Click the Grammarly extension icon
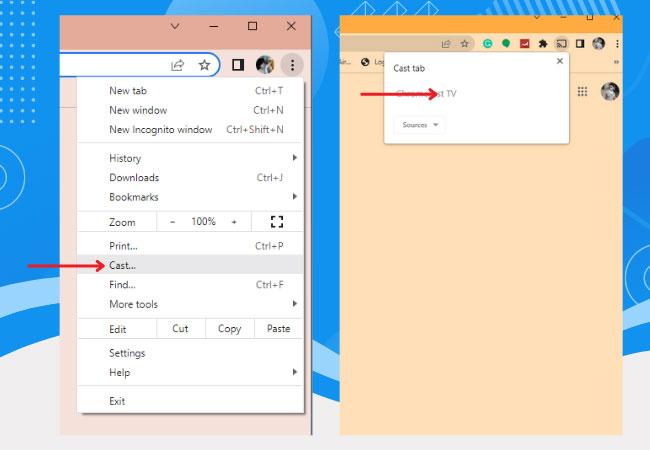Image resolution: width=650 pixels, height=450 pixels. click(487, 44)
